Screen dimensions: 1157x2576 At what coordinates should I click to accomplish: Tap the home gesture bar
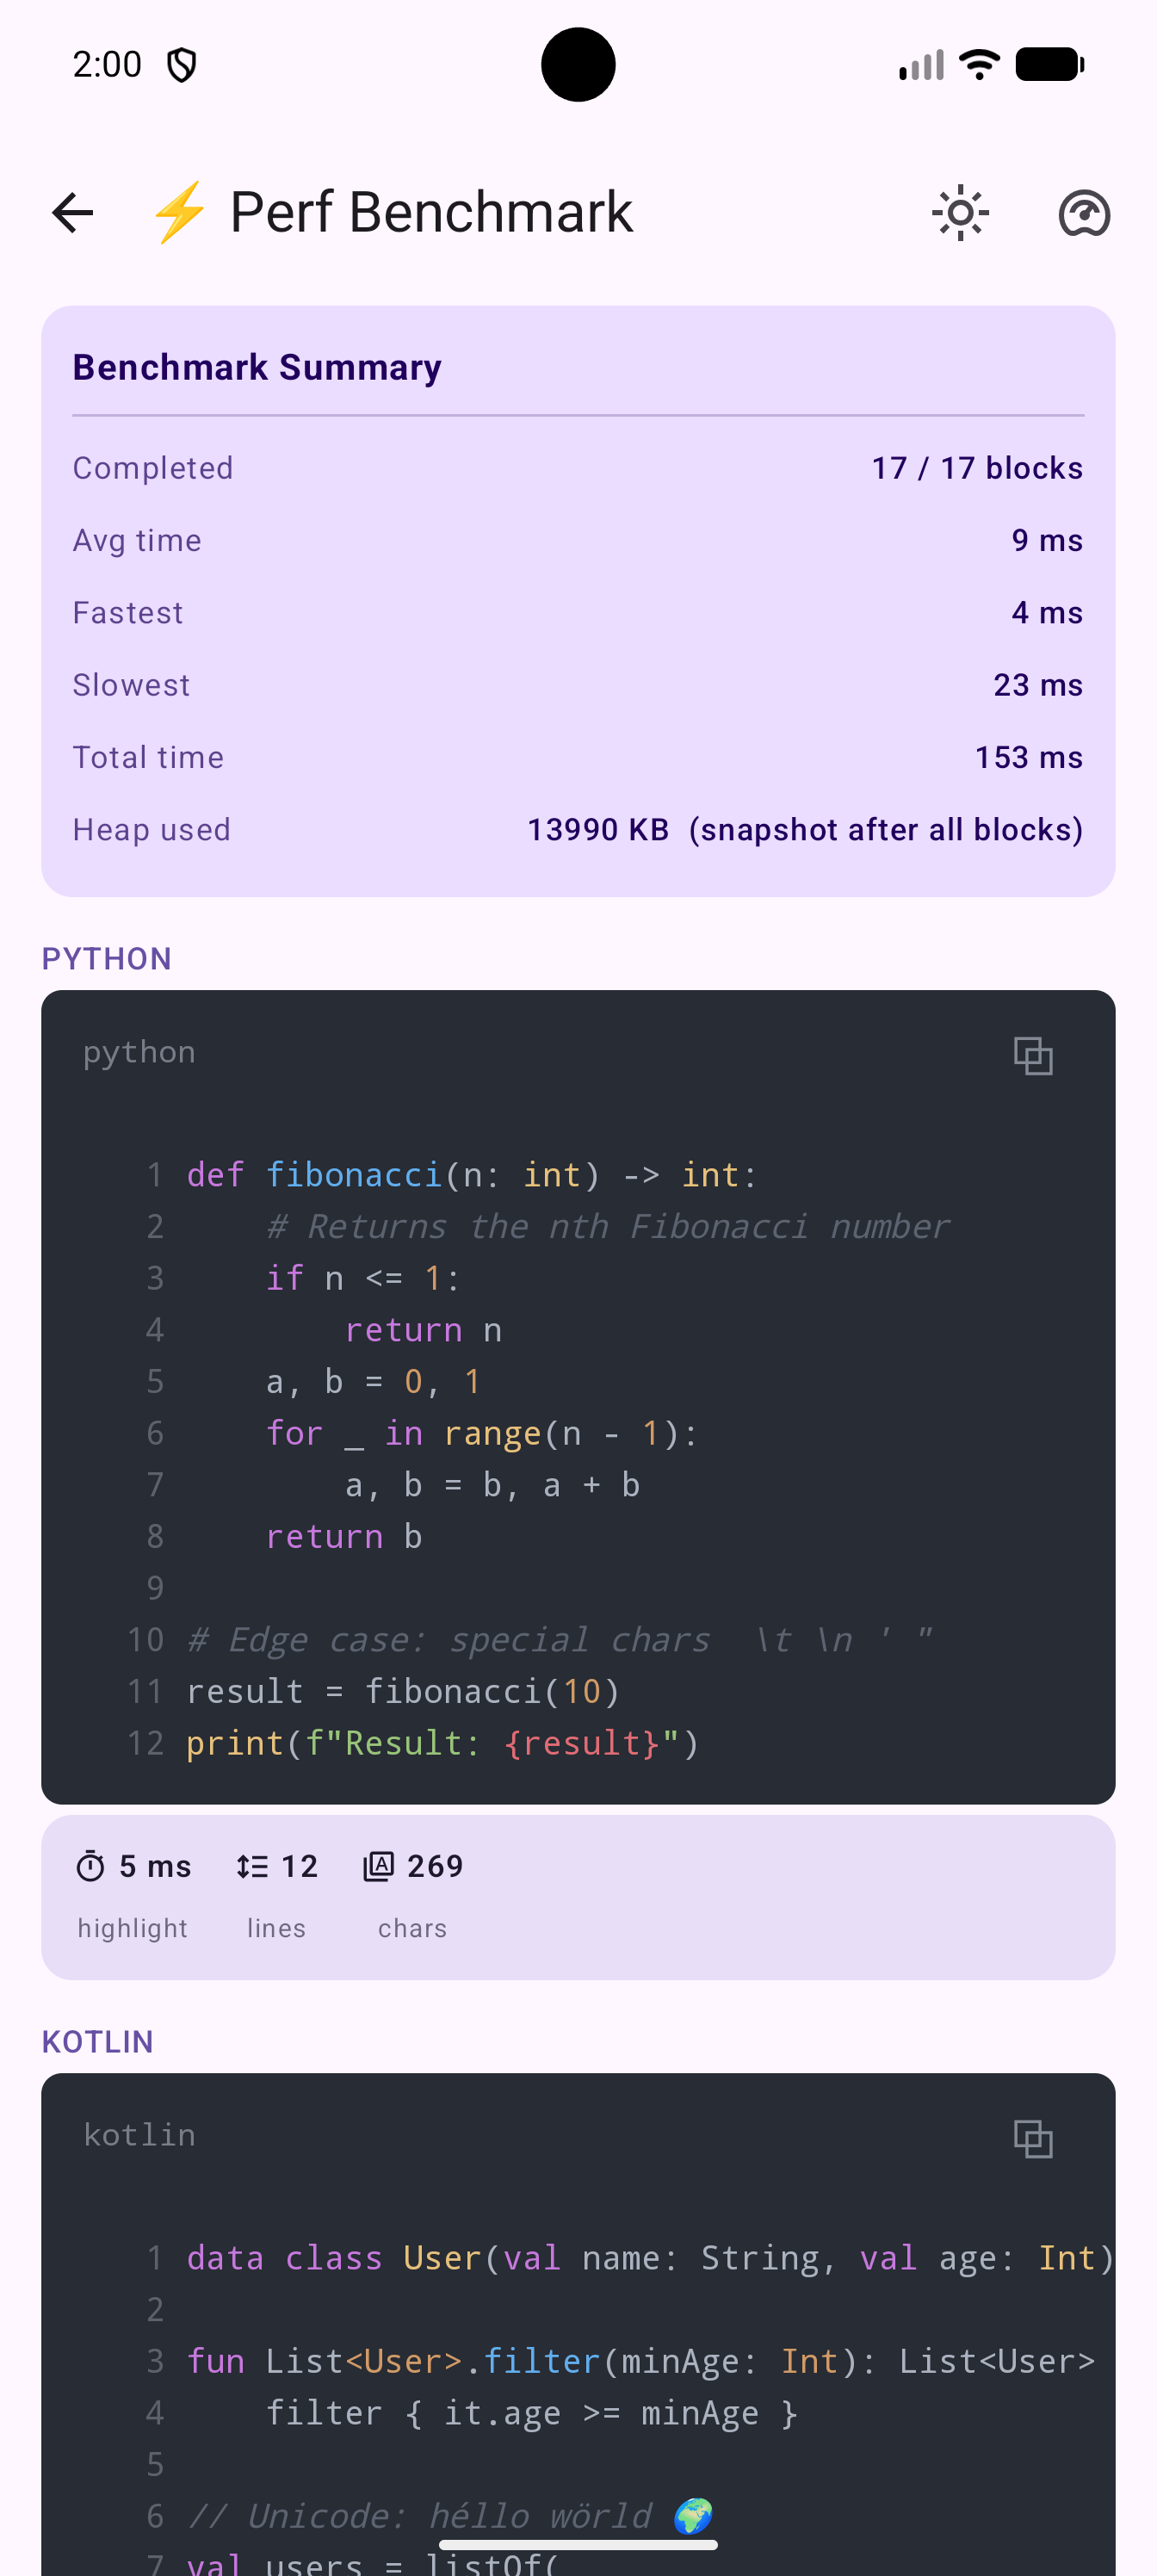click(x=578, y=2545)
